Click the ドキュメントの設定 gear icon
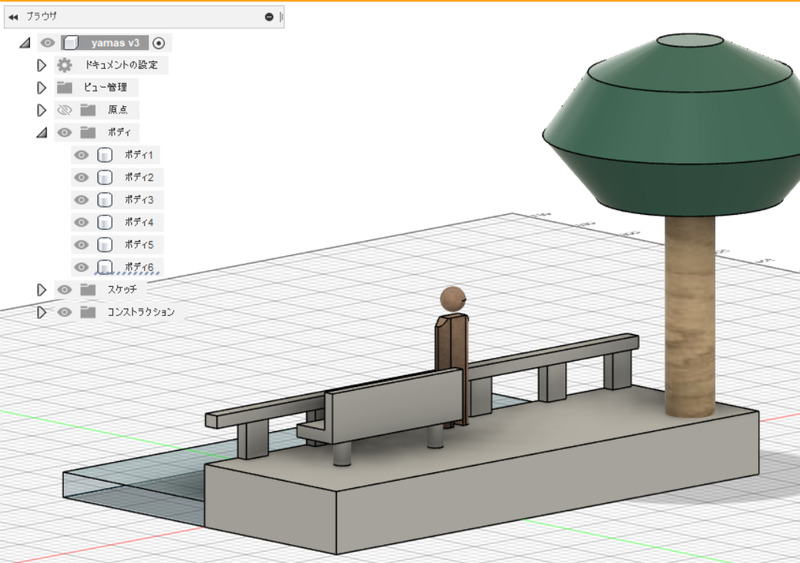Image resolution: width=800 pixels, height=563 pixels. tap(65, 65)
